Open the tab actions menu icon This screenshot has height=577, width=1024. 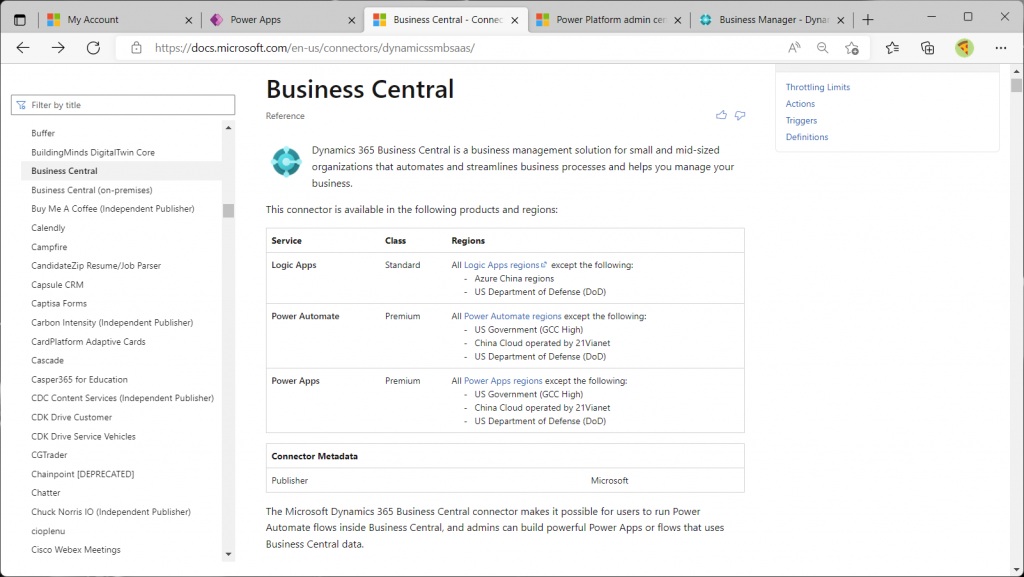pos(20,20)
